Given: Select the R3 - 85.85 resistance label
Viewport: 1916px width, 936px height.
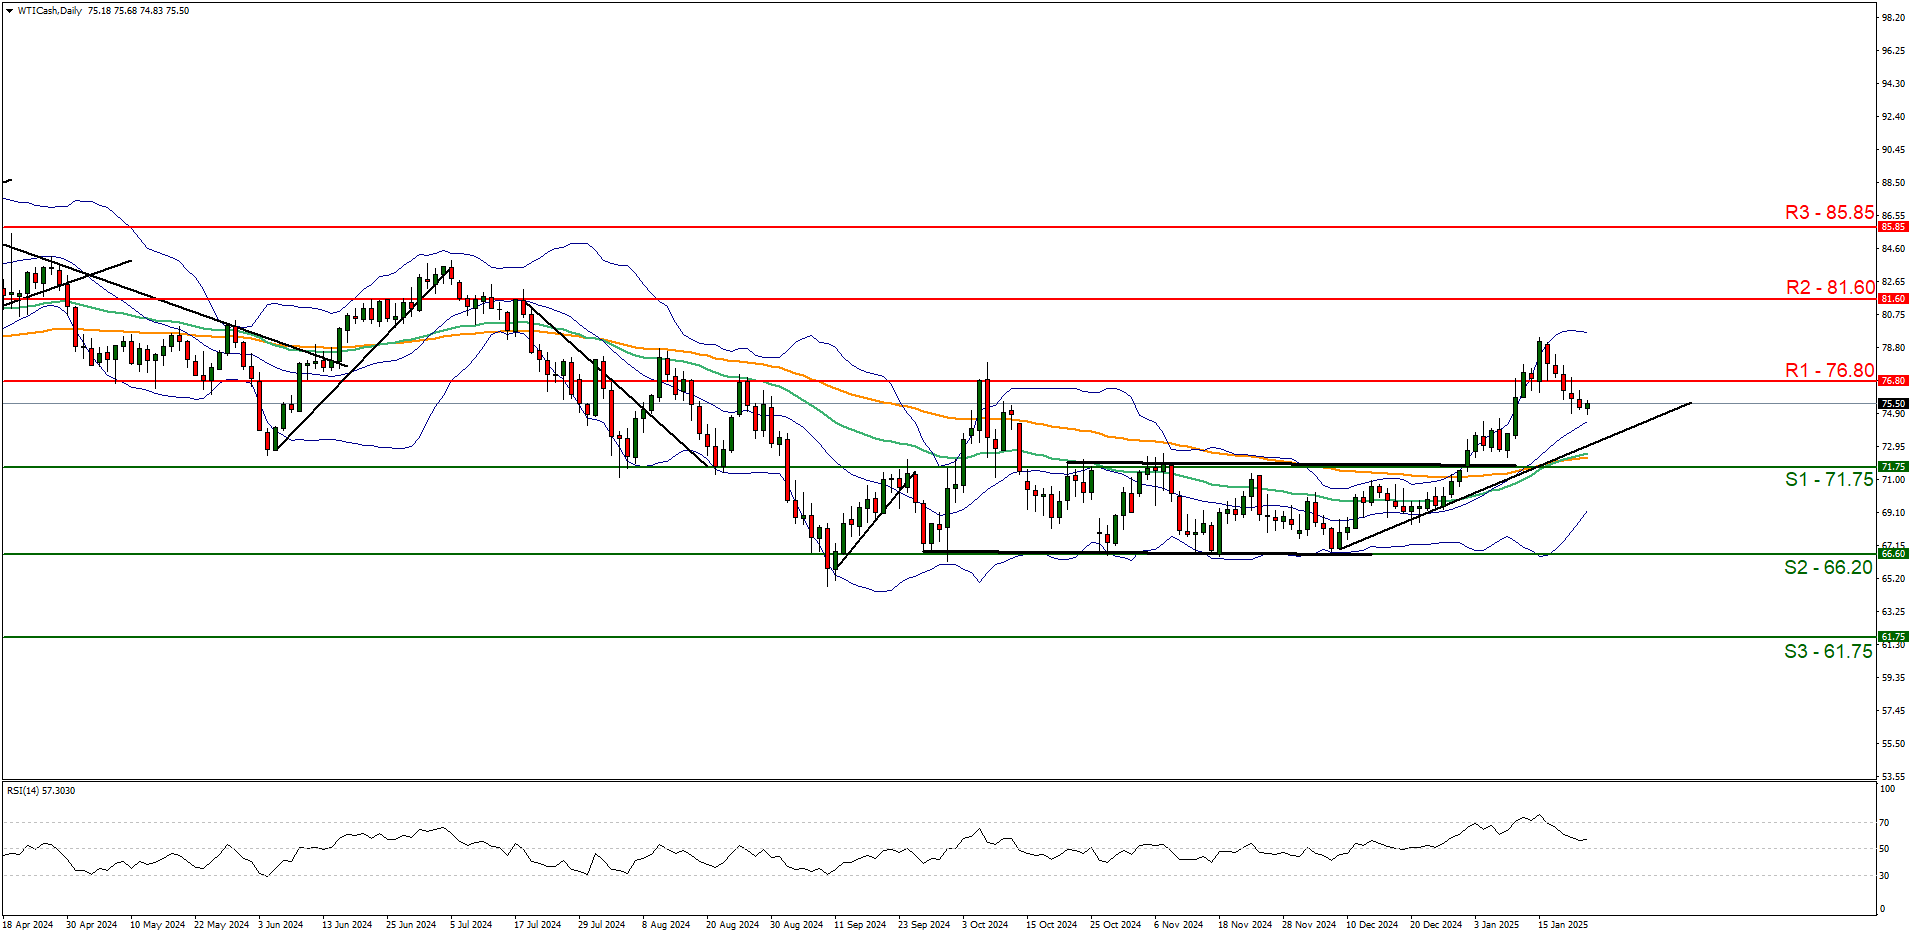Looking at the screenshot, I should 1829,213.
